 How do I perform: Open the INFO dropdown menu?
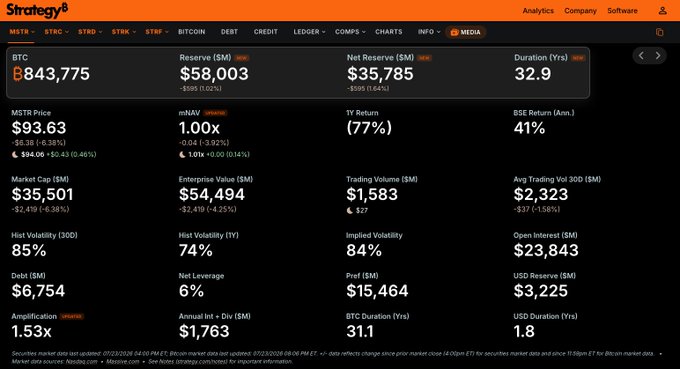pos(429,32)
